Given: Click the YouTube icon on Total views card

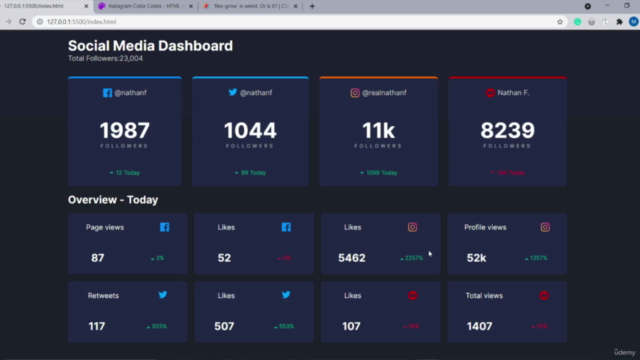Looking at the screenshot, I should point(544,295).
